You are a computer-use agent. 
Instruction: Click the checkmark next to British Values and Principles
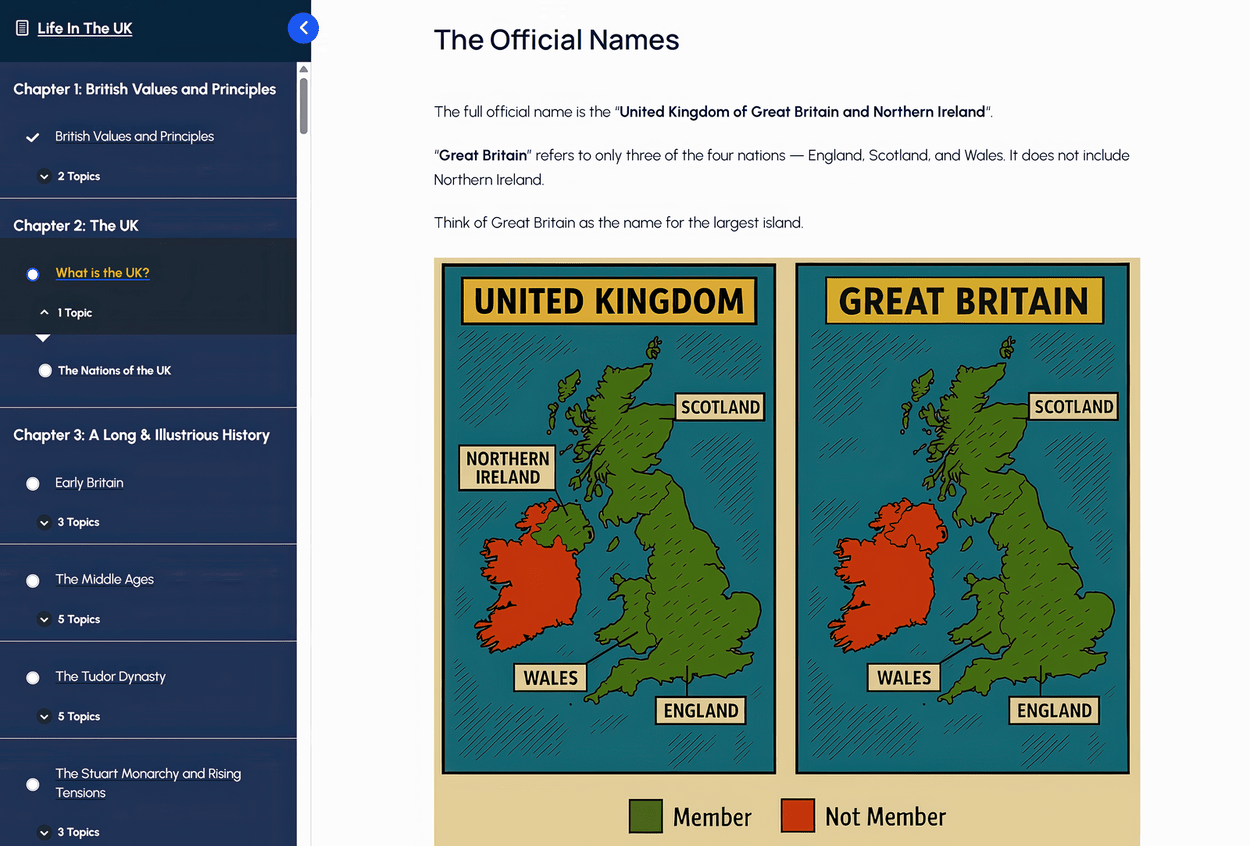[33, 137]
